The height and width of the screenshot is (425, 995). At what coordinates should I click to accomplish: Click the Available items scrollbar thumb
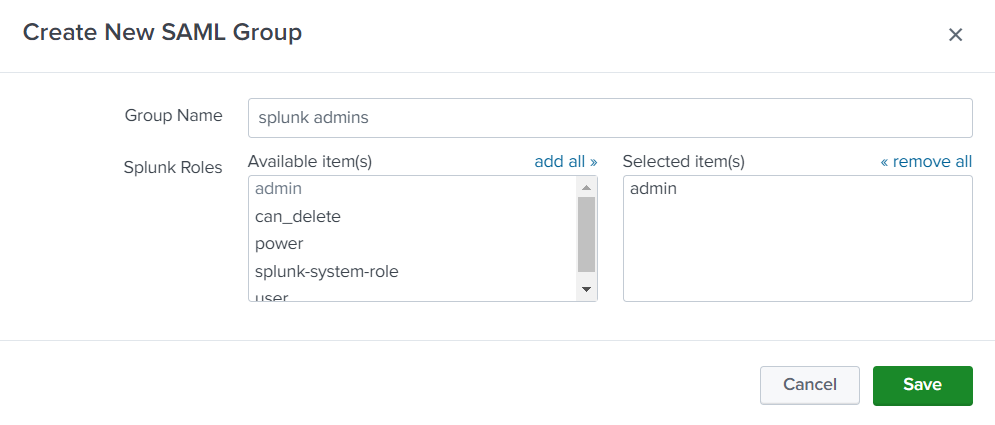[x=586, y=233]
